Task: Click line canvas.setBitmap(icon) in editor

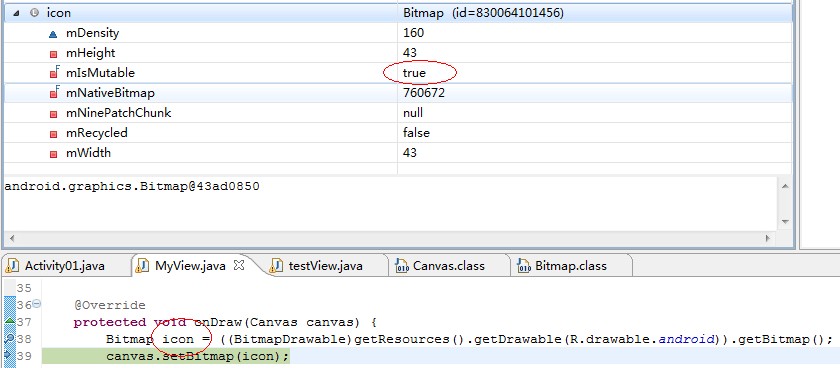Action: coord(198,356)
